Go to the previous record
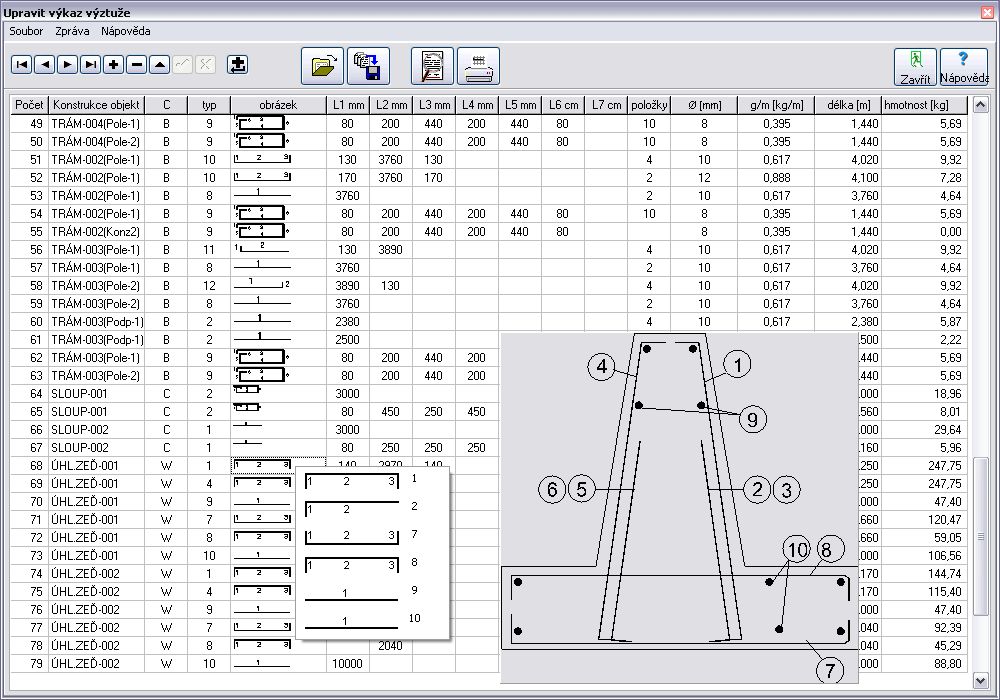This screenshot has height=700, width=1000. [x=45, y=64]
